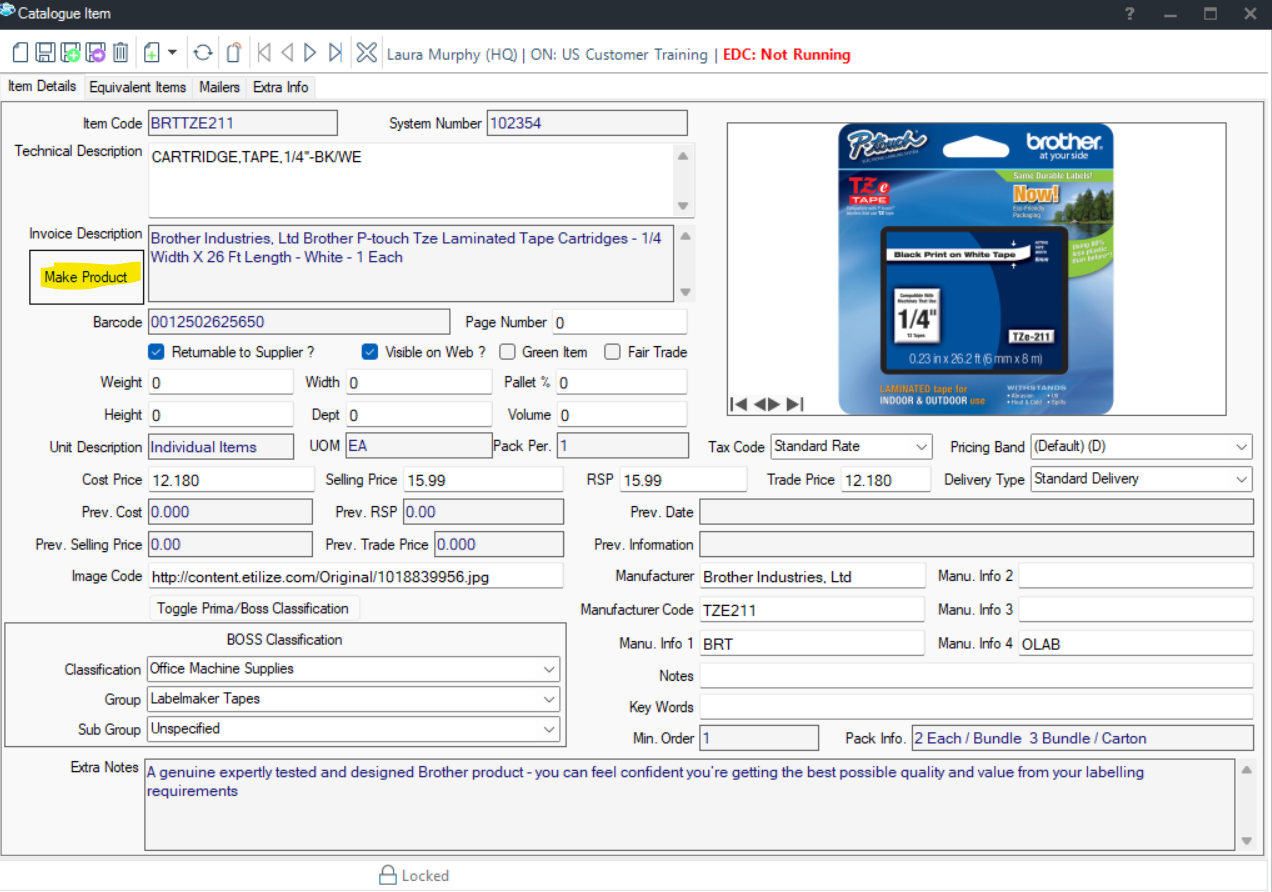
Task: Click the Trade Price field
Action: pyautogui.click(x=884, y=480)
